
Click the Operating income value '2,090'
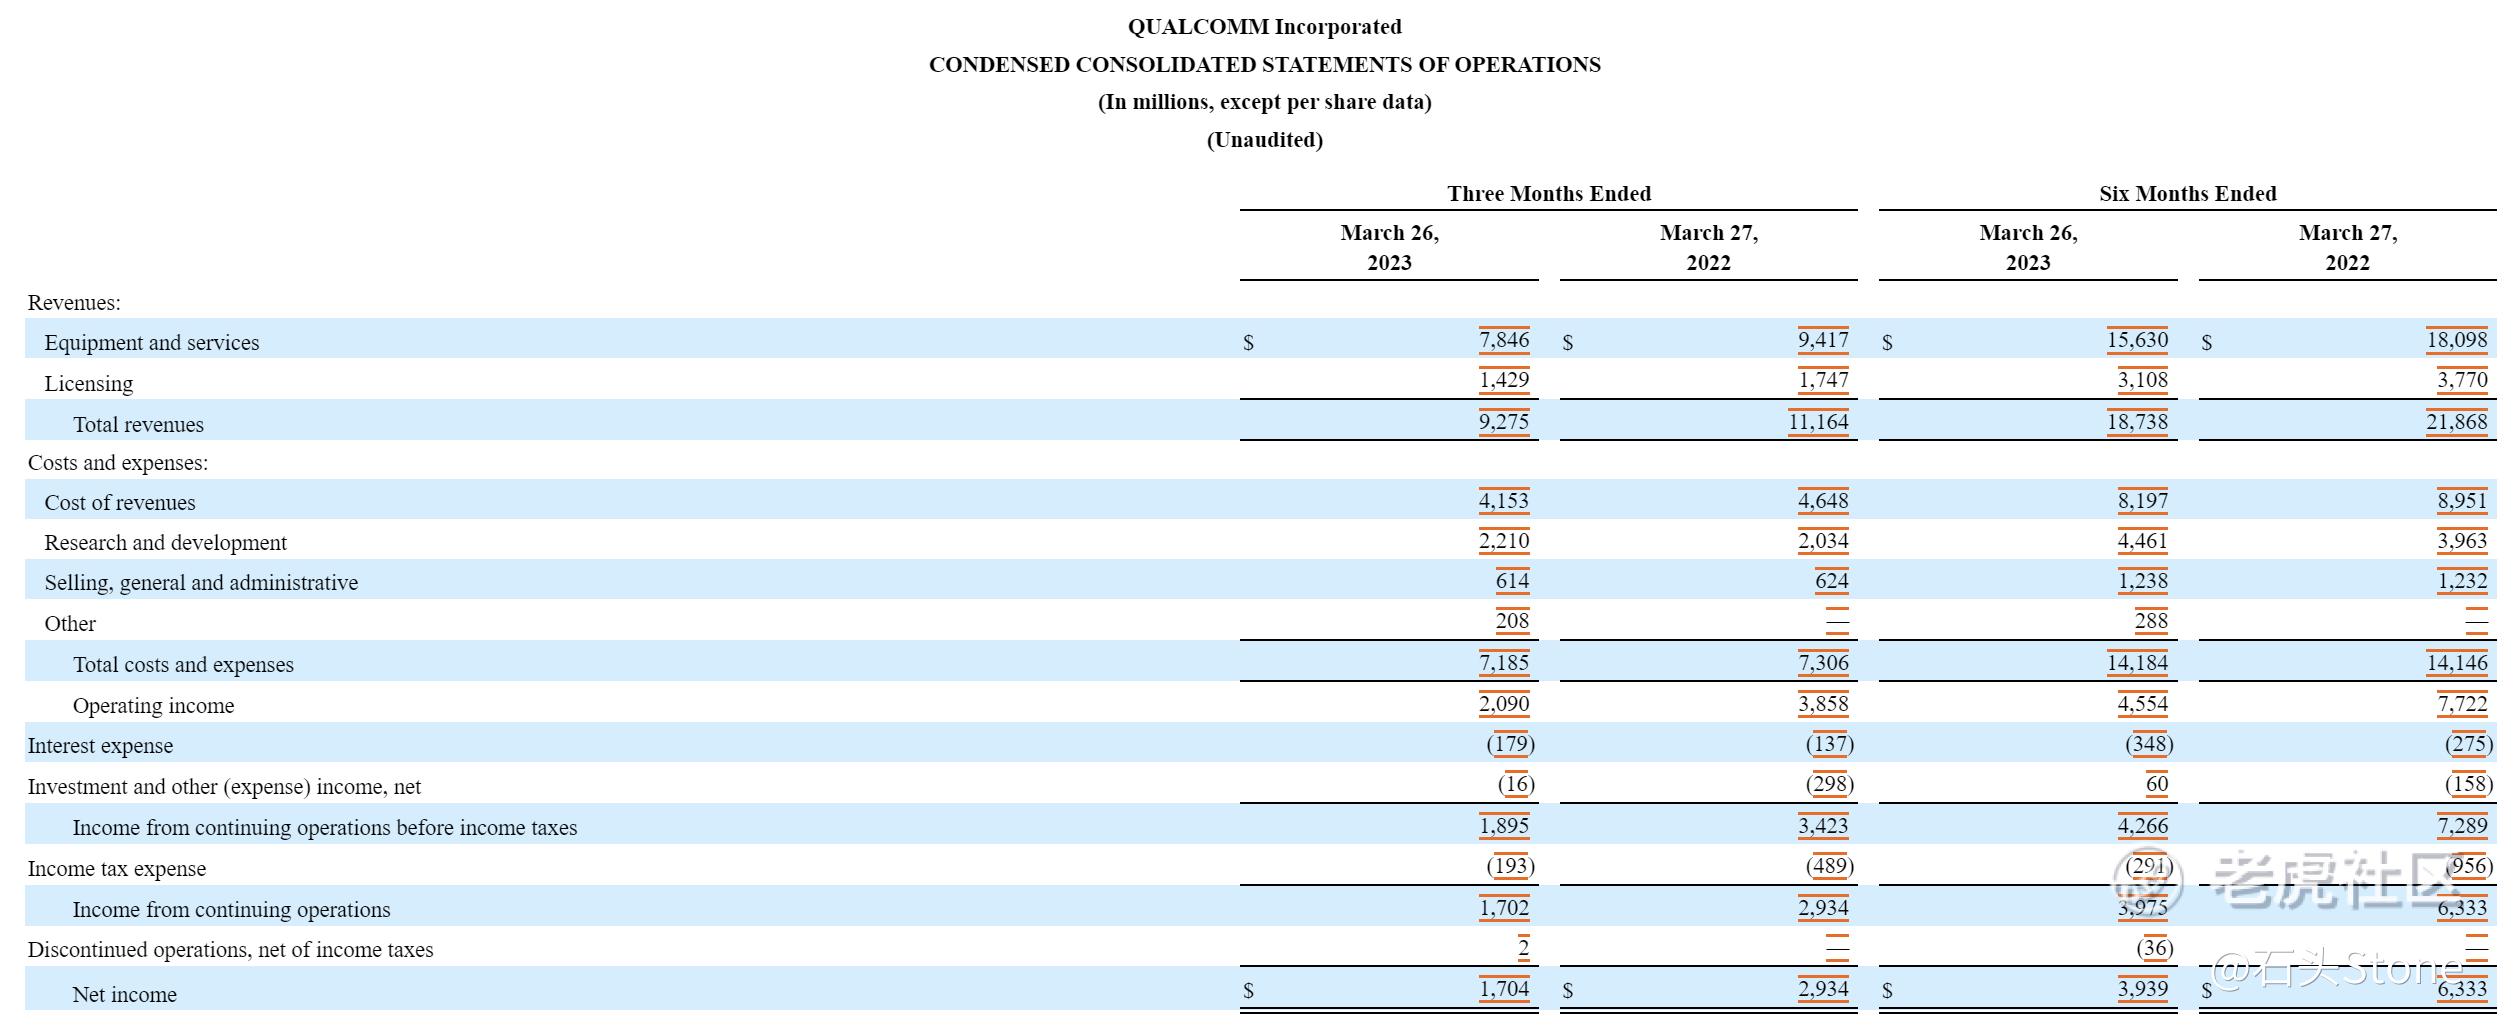1504,704
